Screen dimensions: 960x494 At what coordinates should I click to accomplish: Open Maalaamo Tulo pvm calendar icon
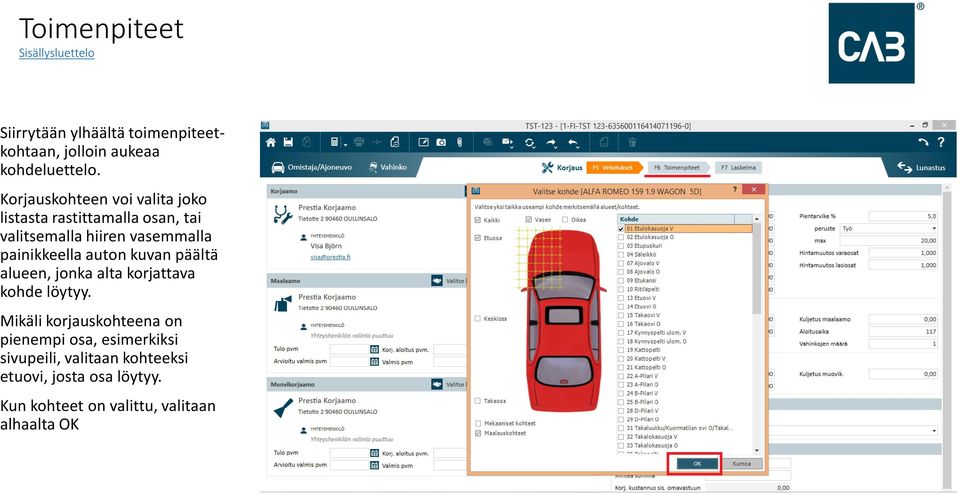coord(374,349)
